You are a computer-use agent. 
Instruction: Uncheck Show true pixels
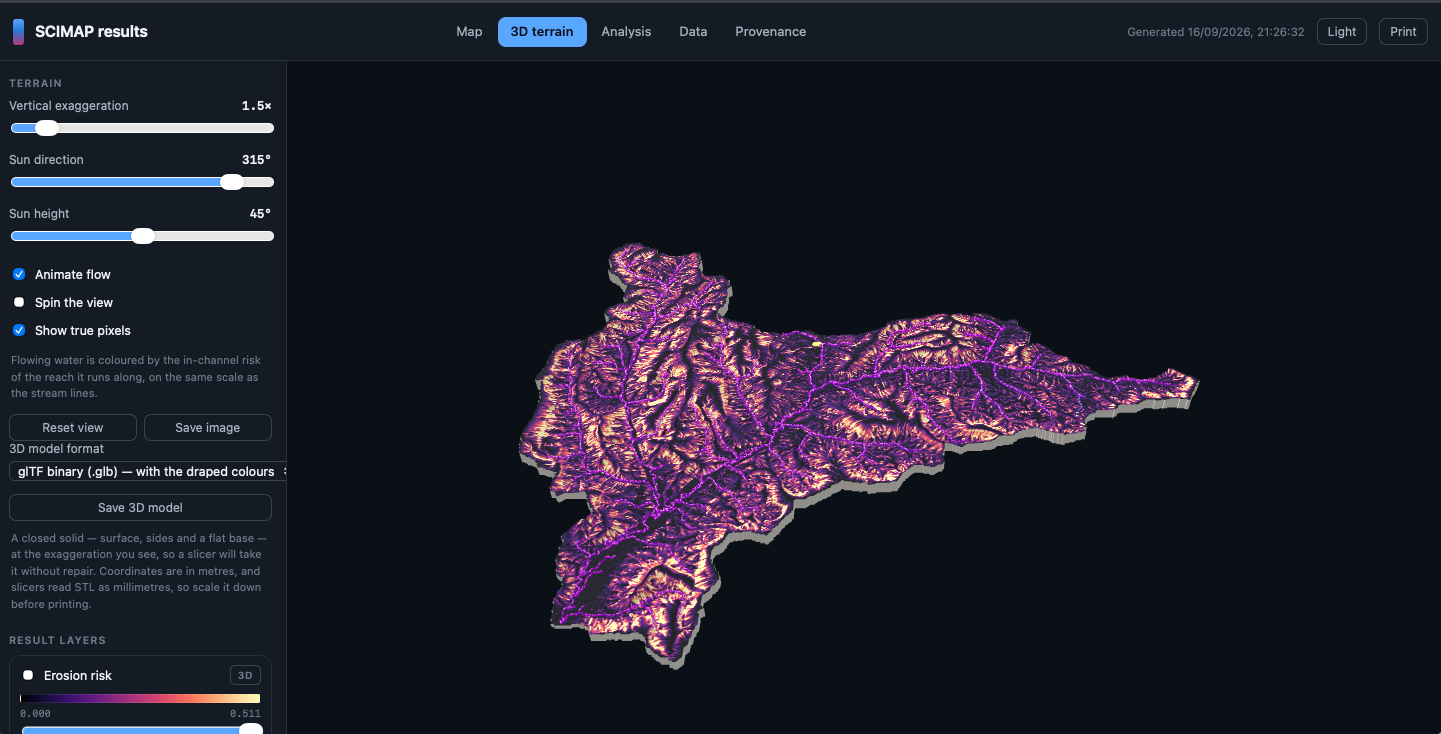coord(19,330)
